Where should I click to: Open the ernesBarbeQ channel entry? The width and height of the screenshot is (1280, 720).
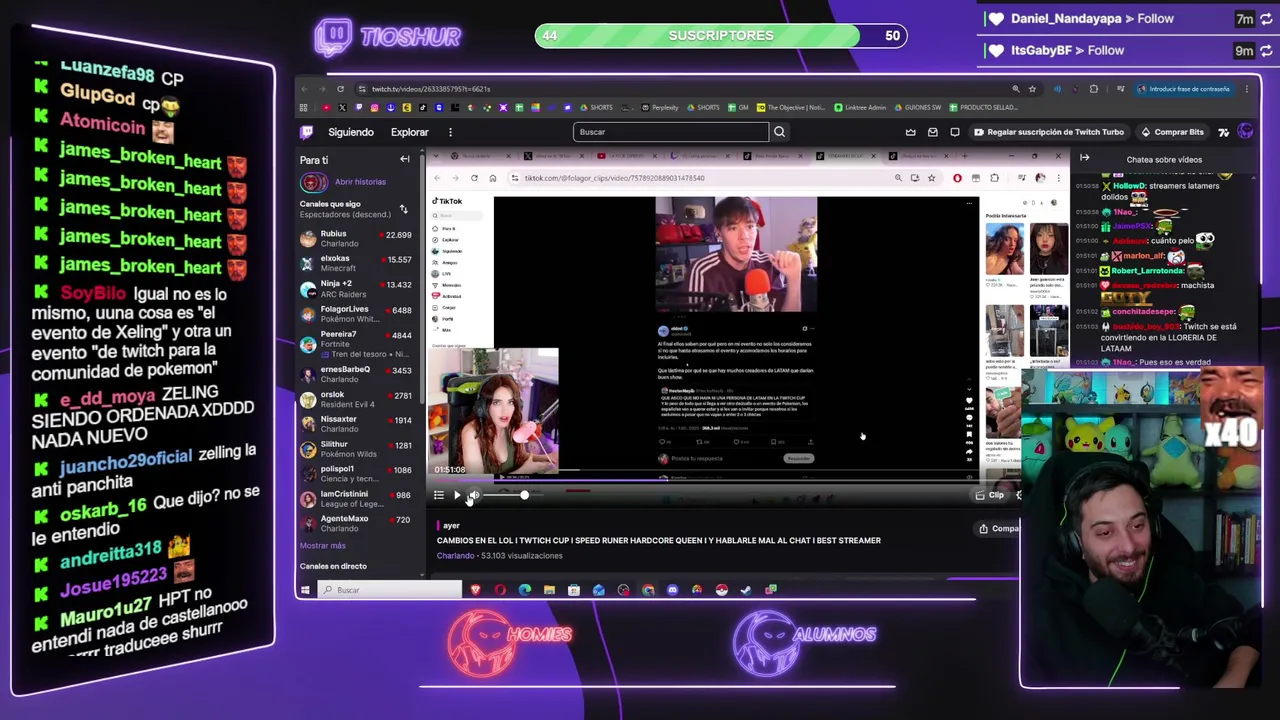coord(356,373)
